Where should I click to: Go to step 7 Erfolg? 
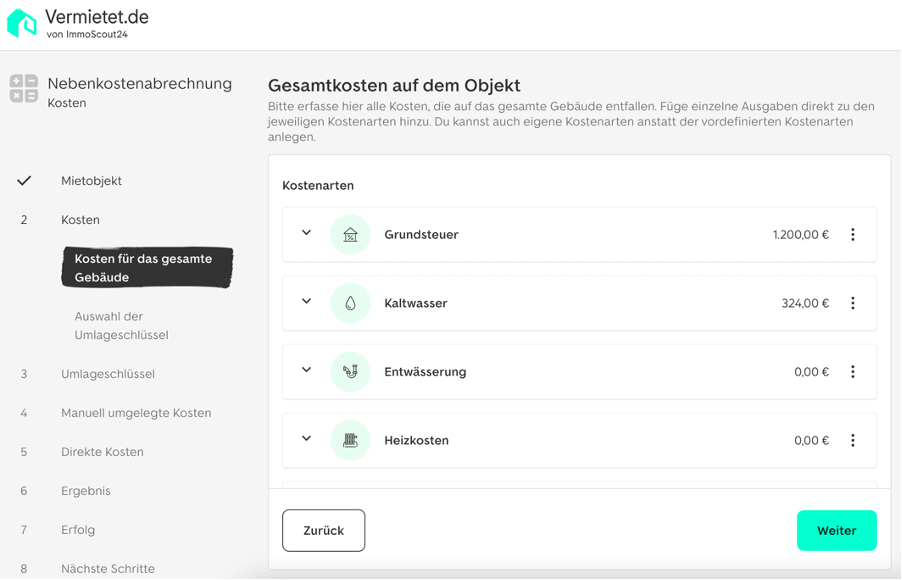point(78,530)
